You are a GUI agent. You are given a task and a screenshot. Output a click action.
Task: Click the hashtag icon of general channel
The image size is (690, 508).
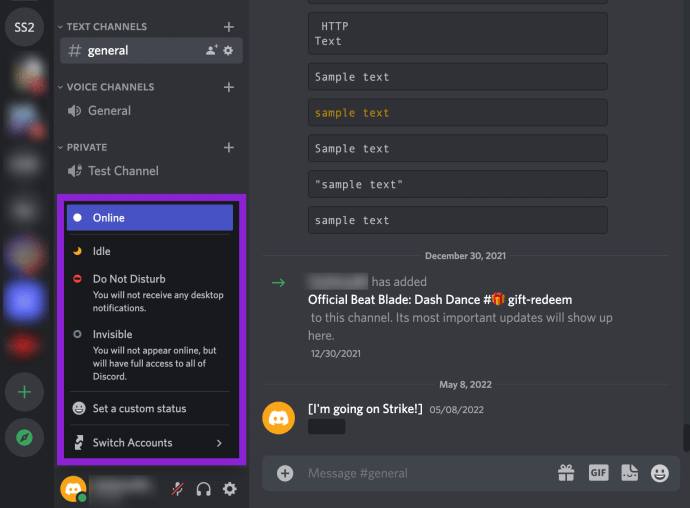[x=75, y=51]
